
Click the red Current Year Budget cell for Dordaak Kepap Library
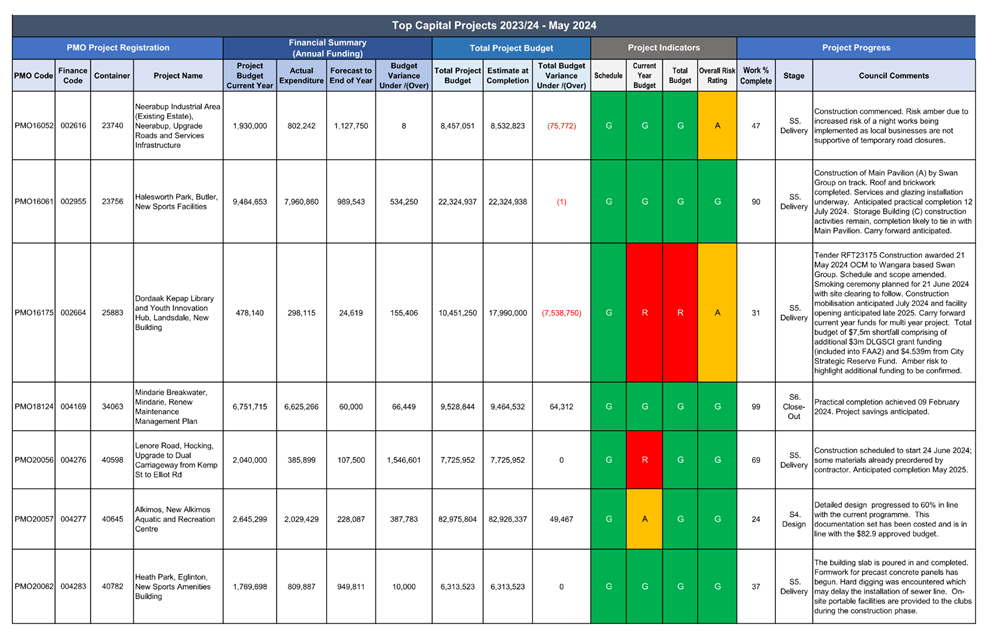click(644, 312)
